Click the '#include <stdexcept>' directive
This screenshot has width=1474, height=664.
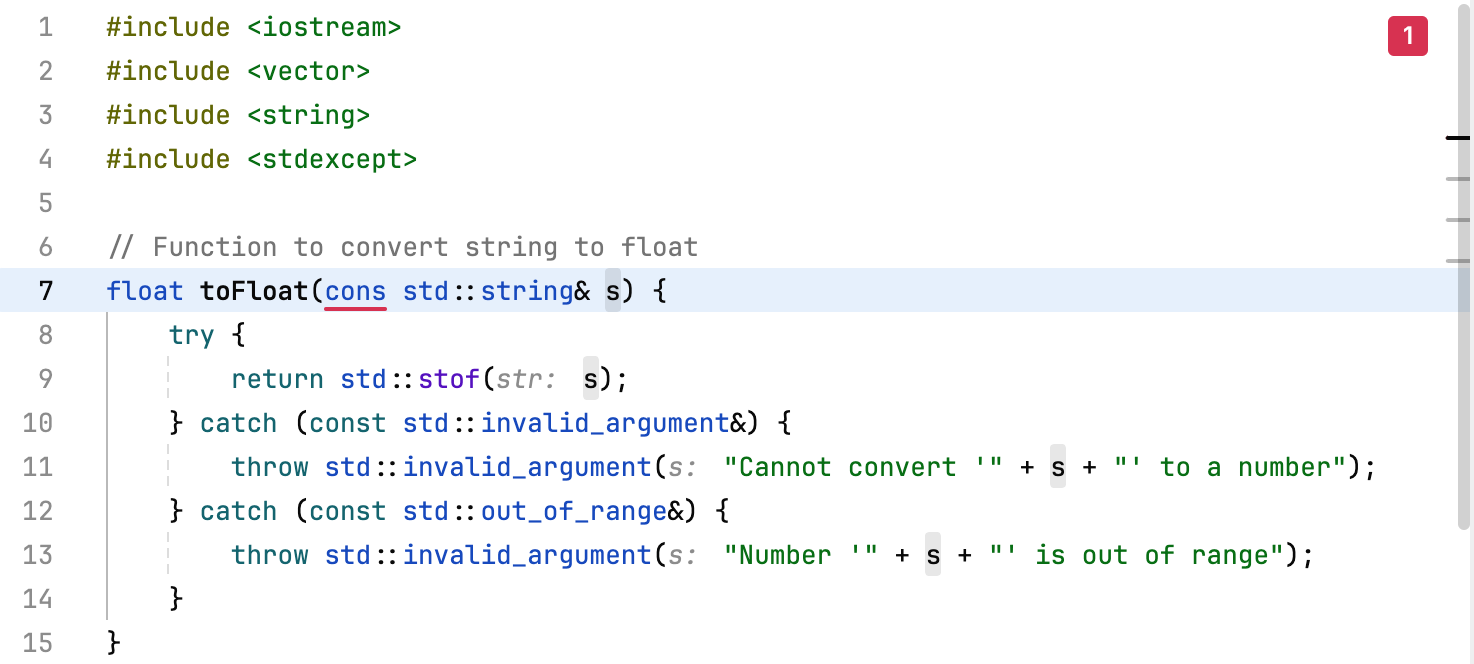(261, 159)
